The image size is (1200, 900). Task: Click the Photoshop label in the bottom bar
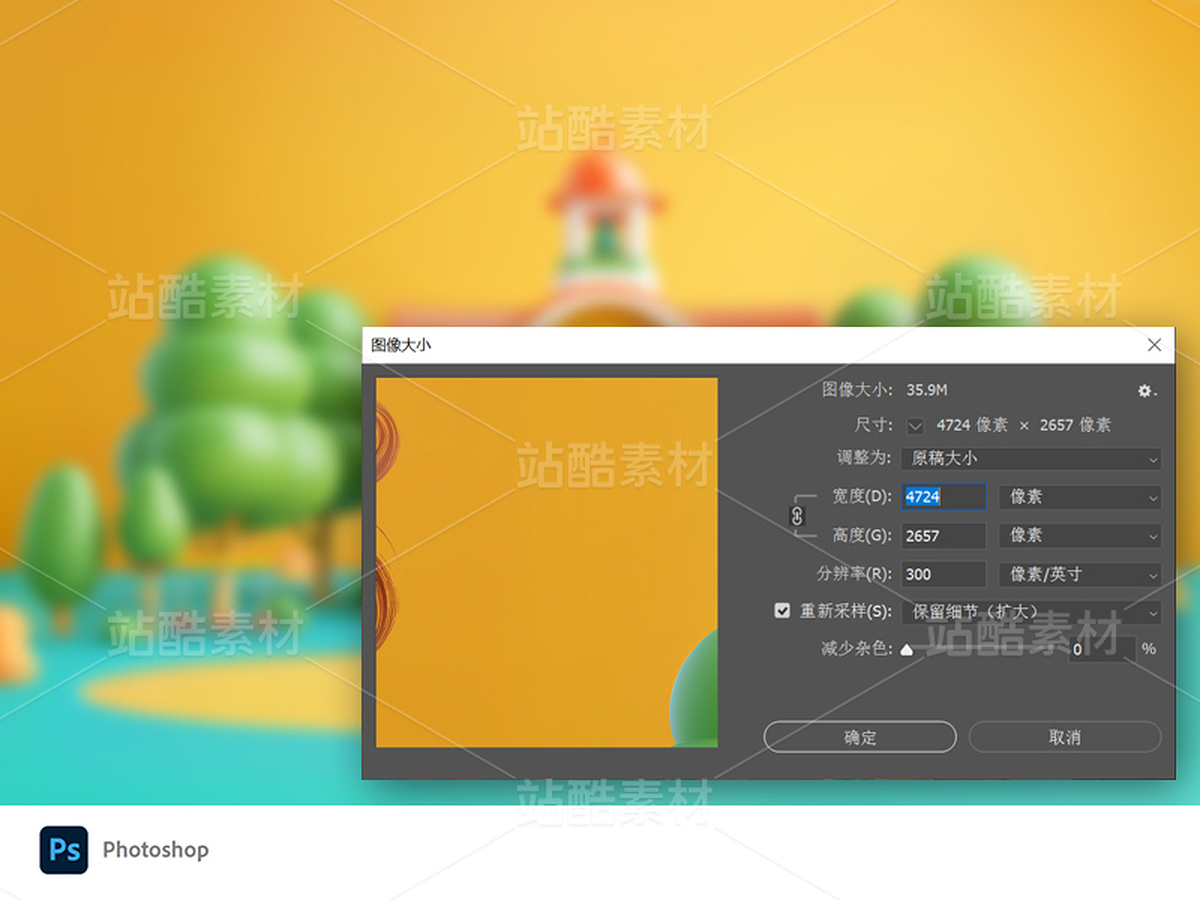click(x=155, y=850)
